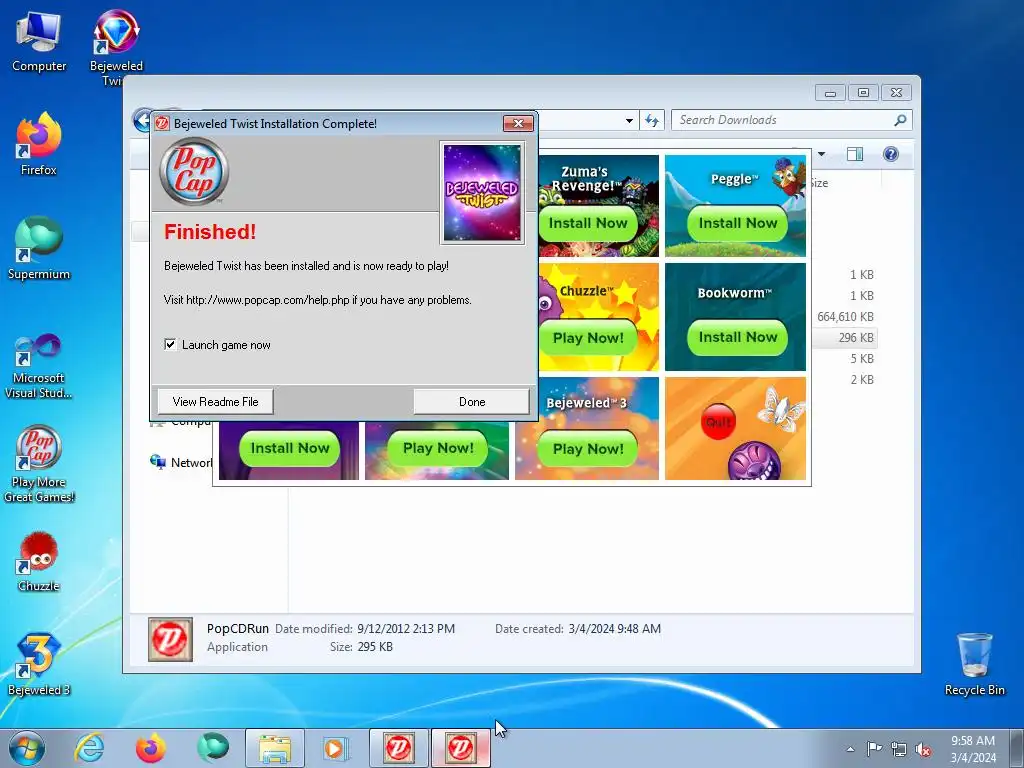Open the Bejeweled Twist desktop shortcut
This screenshot has width=1024, height=768.
pos(116,46)
